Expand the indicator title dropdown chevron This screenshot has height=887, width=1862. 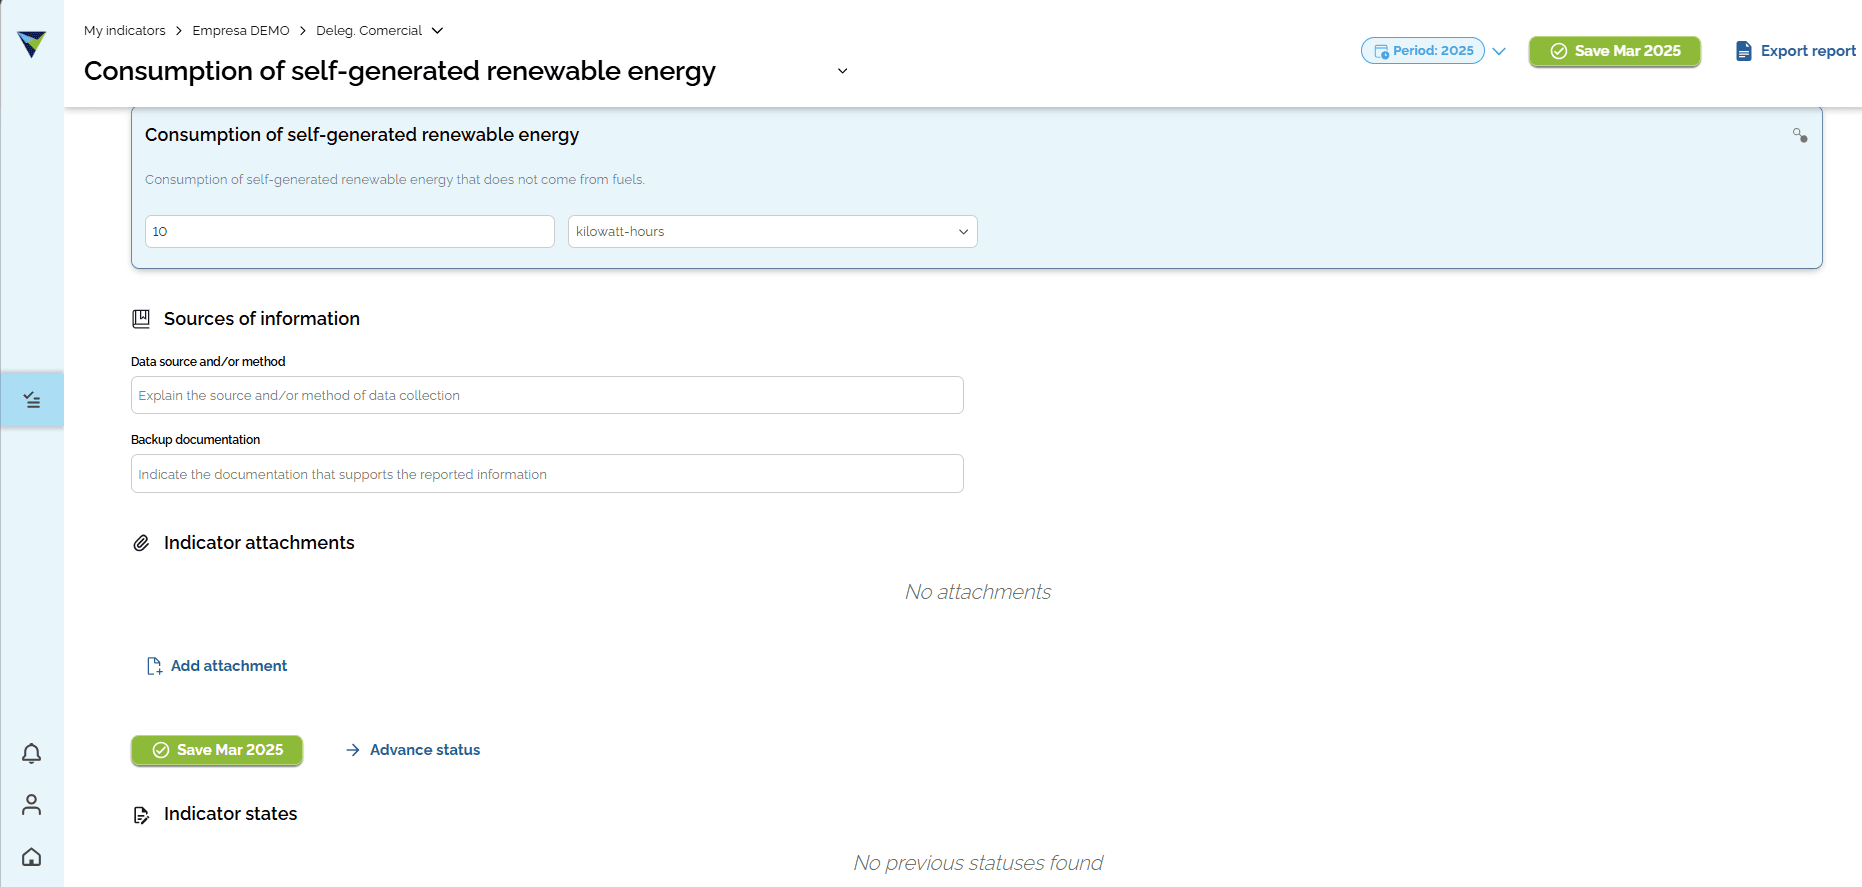[x=842, y=71]
